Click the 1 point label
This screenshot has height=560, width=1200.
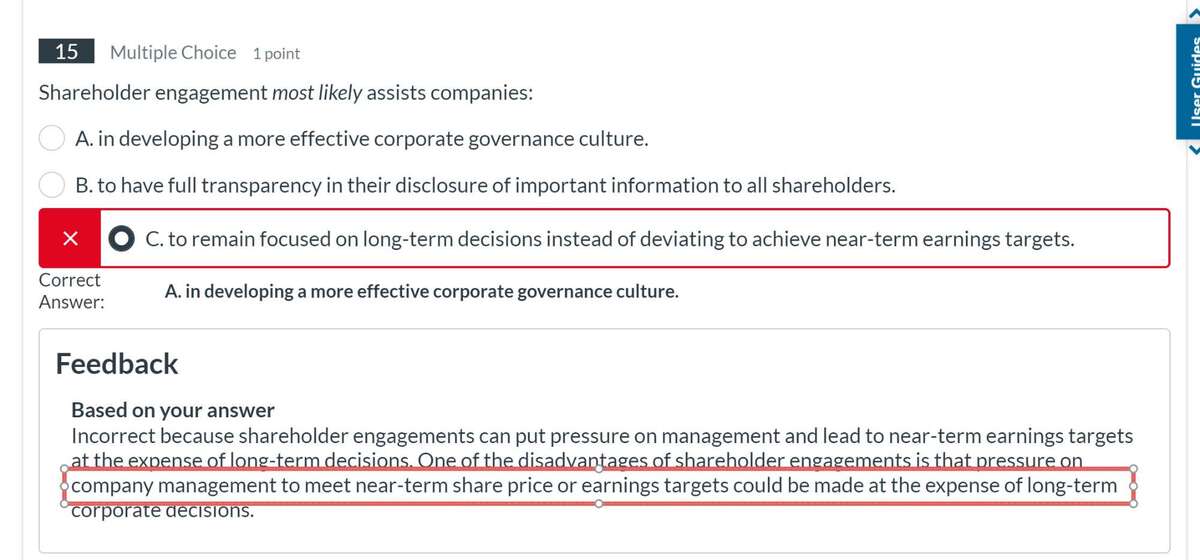pos(276,53)
